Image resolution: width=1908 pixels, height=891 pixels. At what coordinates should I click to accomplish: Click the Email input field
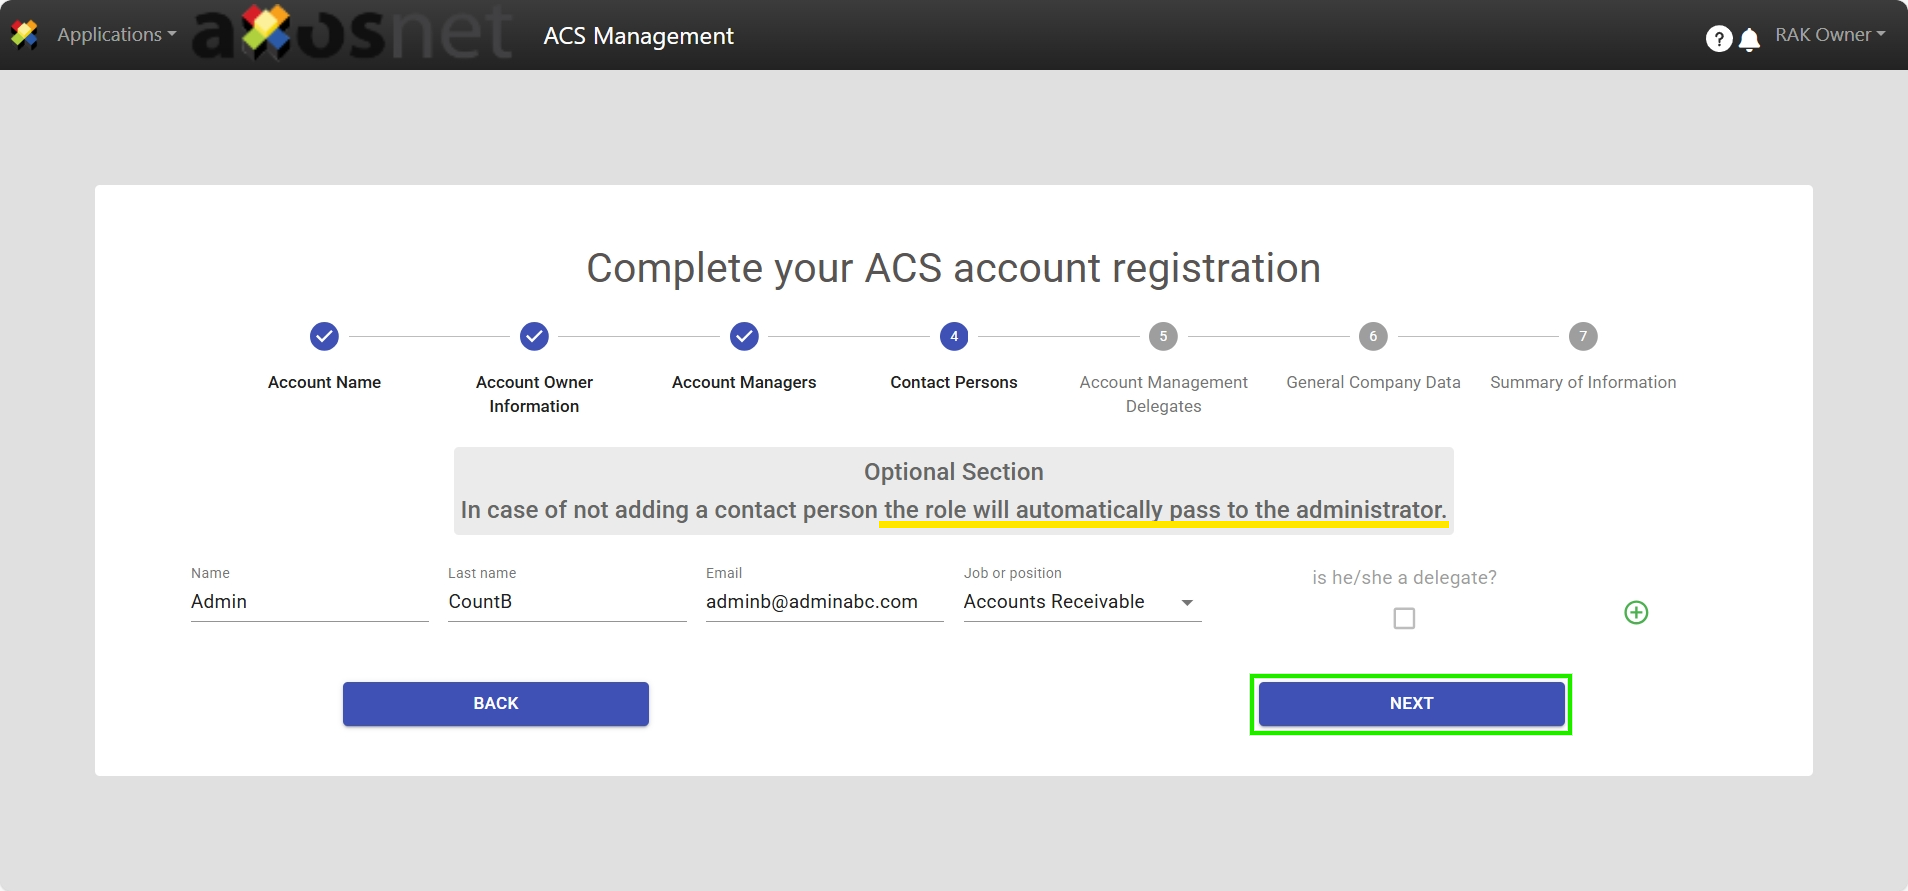[x=823, y=602]
